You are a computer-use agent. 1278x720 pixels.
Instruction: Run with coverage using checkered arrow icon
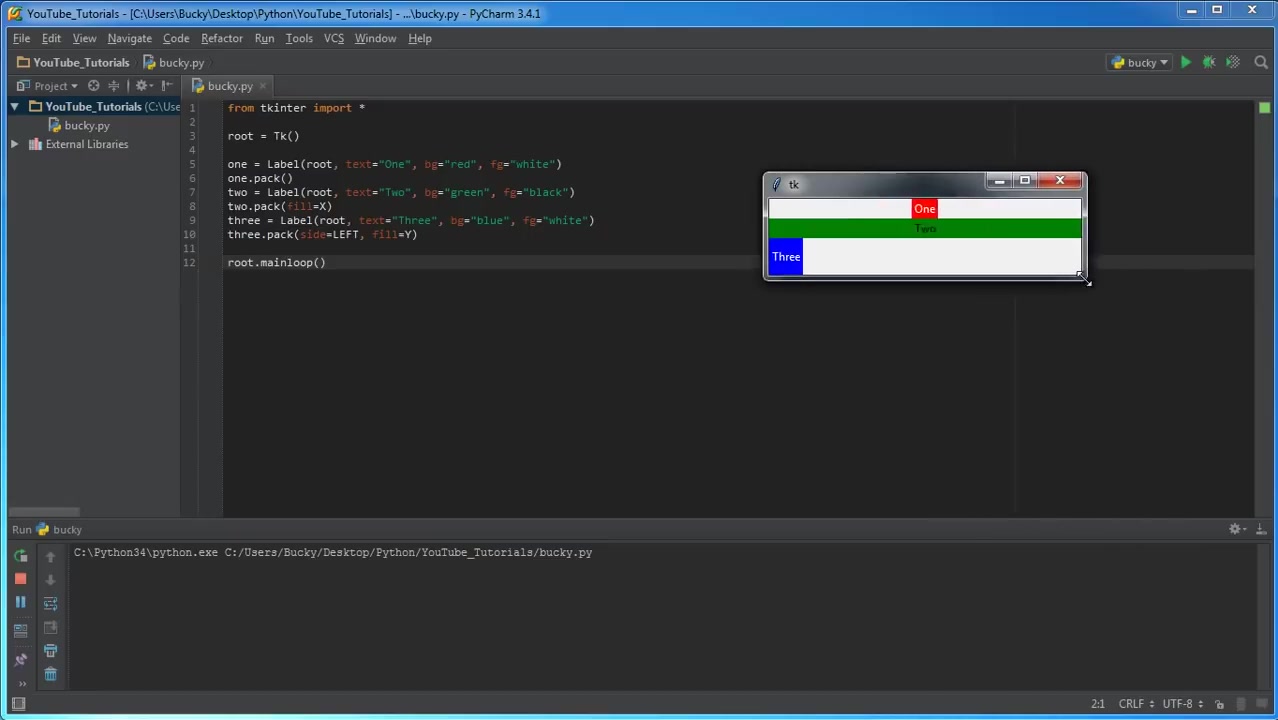tap(1232, 62)
